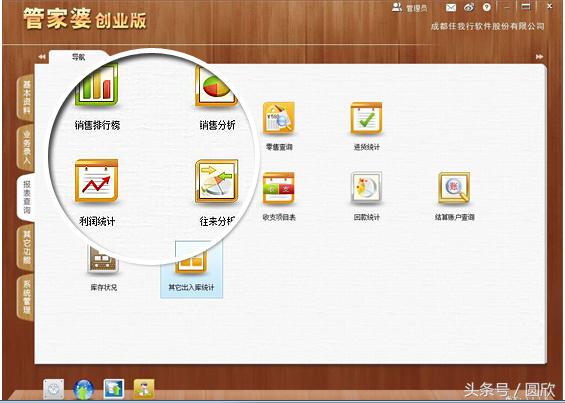Open the 零售查询 retail query icon
Viewport: 565px width, 403px height.
click(x=279, y=118)
